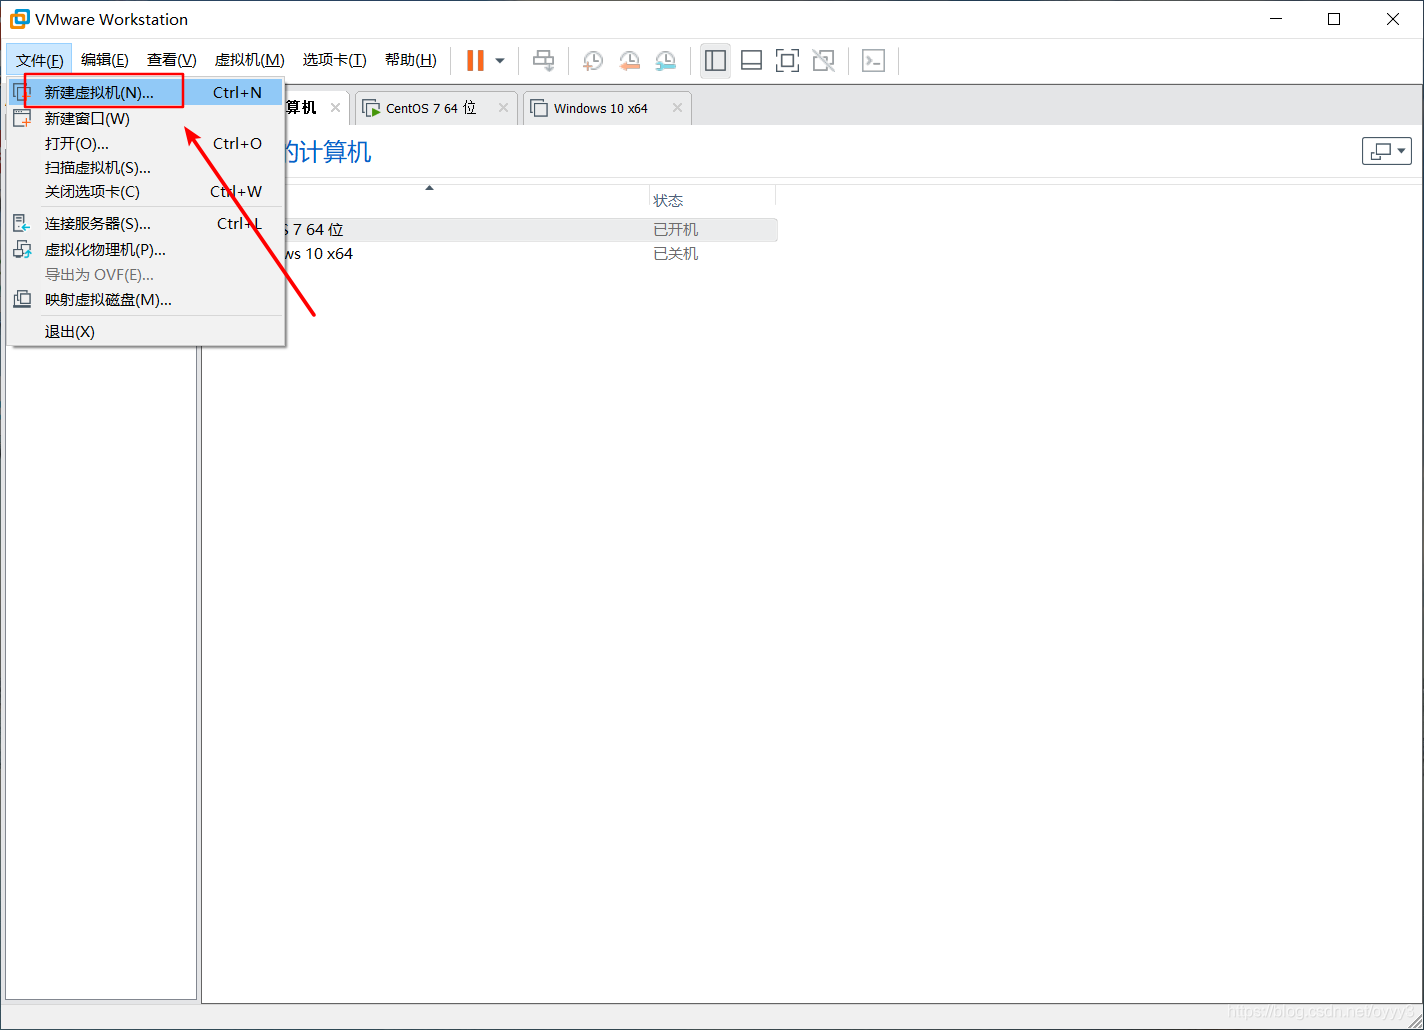The height and width of the screenshot is (1030, 1424).
Task: Revert to snapshot using the clock-arrow icon
Action: tap(629, 61)
